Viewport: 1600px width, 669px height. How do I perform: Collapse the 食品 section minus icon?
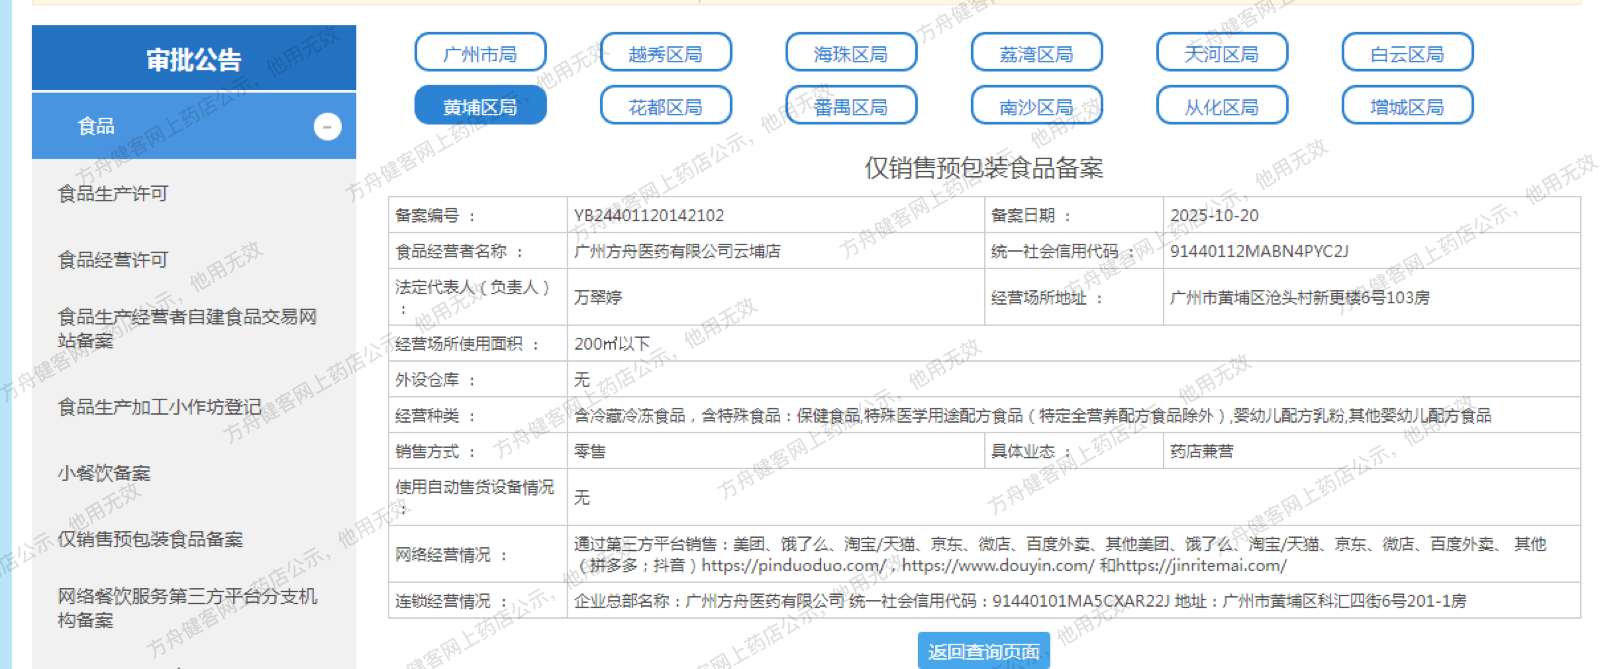tap(327, 126)
